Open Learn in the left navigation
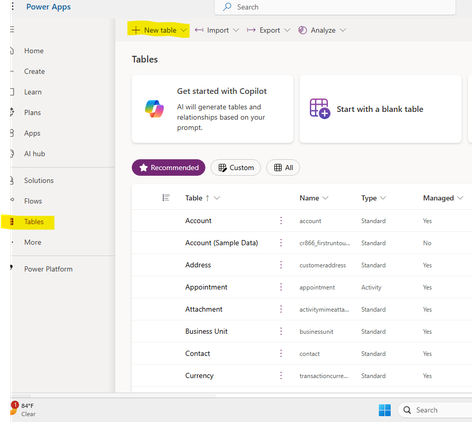The height and width of the screenshot is (422, 472). tap(33, 92)
